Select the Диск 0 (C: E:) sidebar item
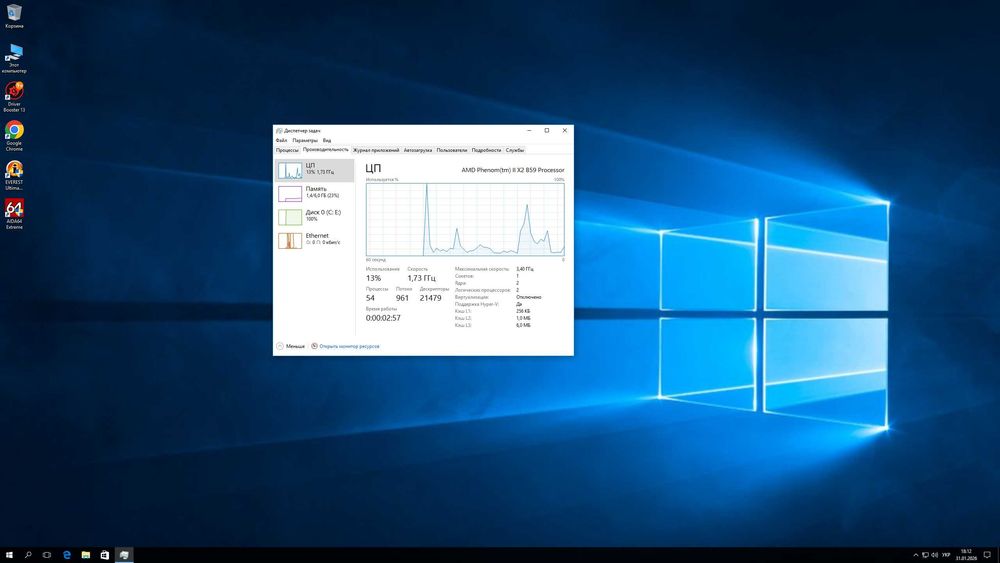This screenshot has height=563, width=1000. (315, 216)
